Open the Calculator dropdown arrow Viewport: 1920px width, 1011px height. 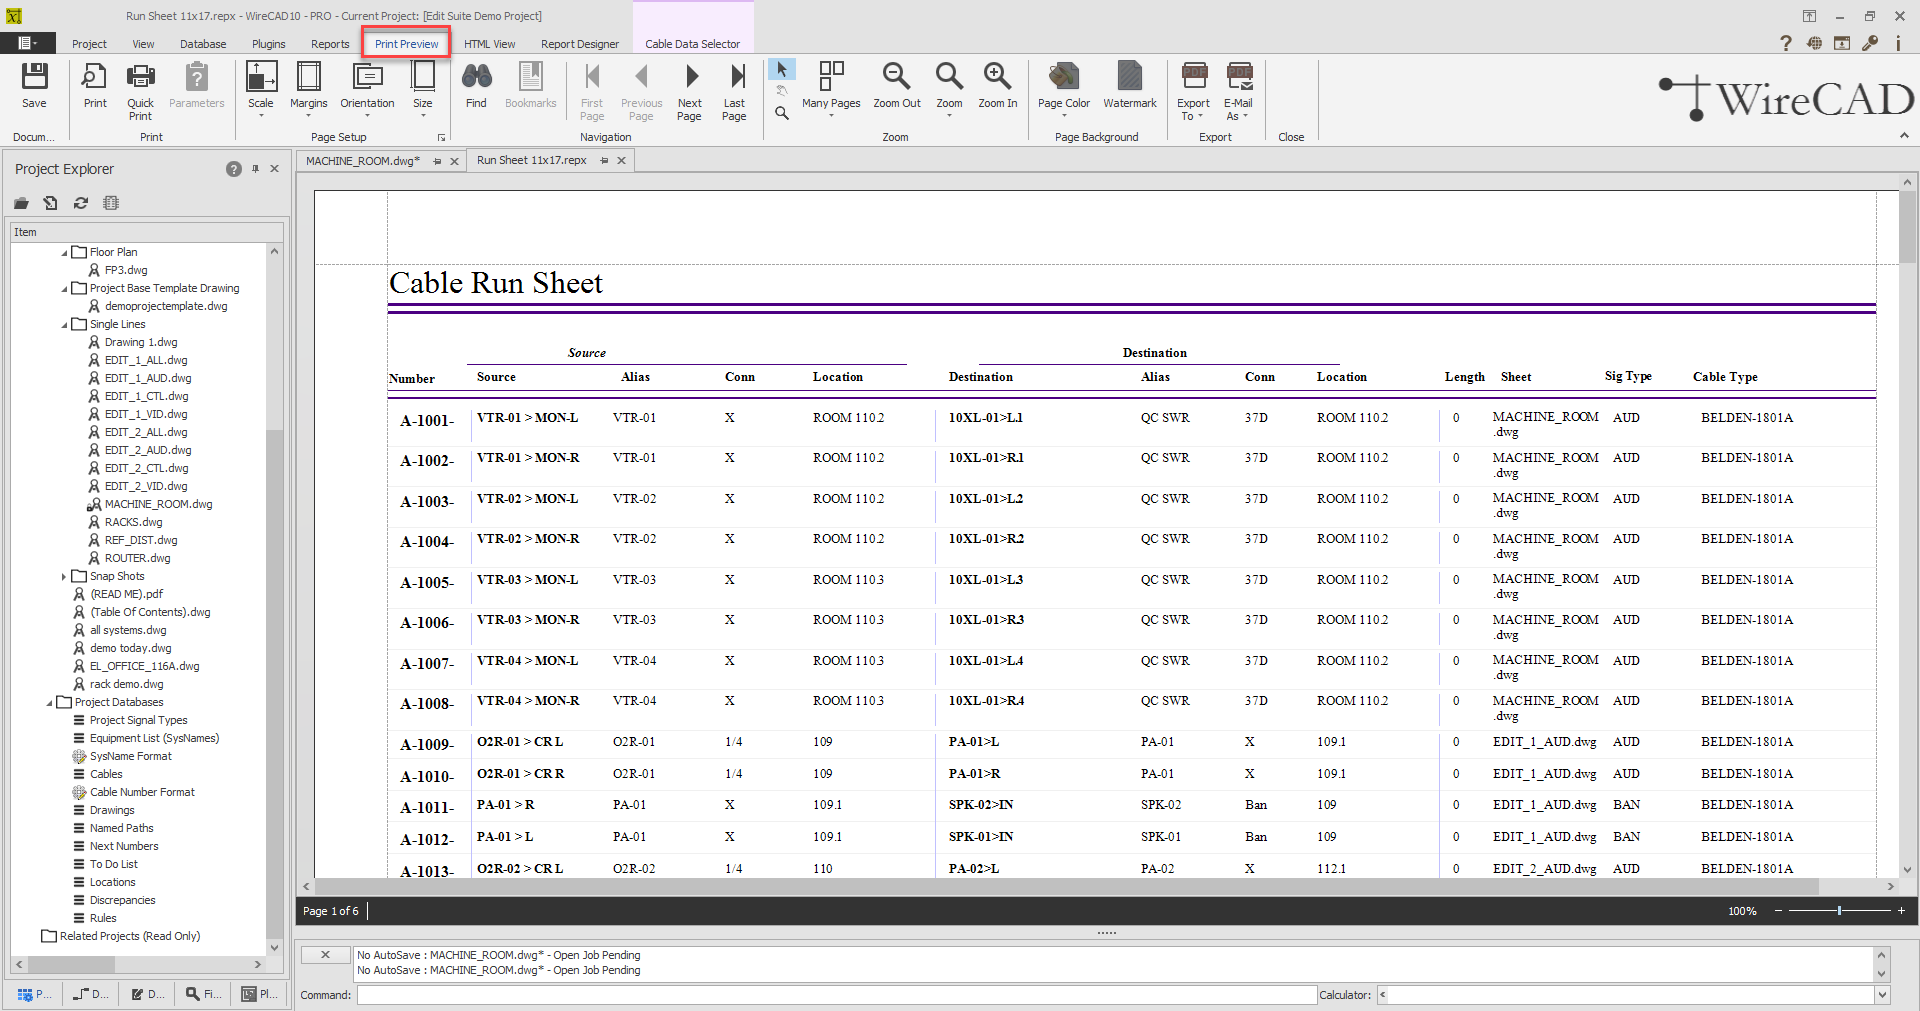coord(1882,995)
